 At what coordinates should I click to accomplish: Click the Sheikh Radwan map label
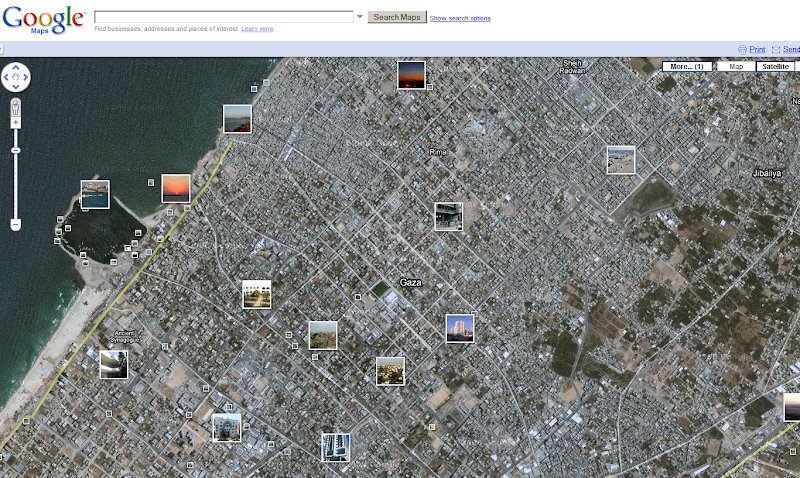572,67
